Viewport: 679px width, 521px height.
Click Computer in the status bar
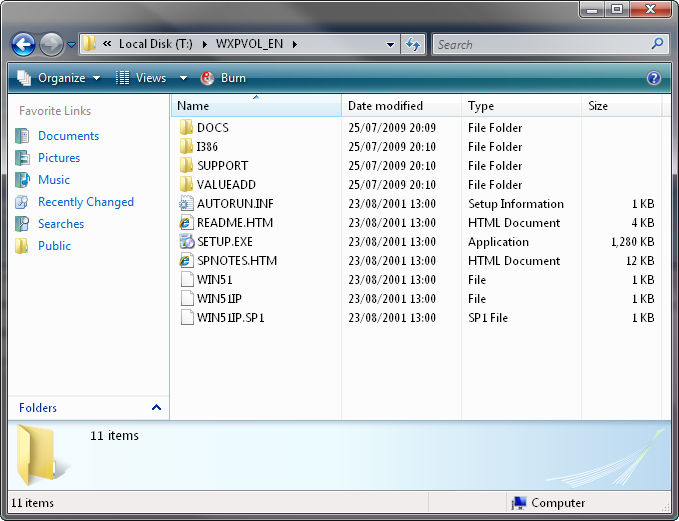click(x=548, y=503)
